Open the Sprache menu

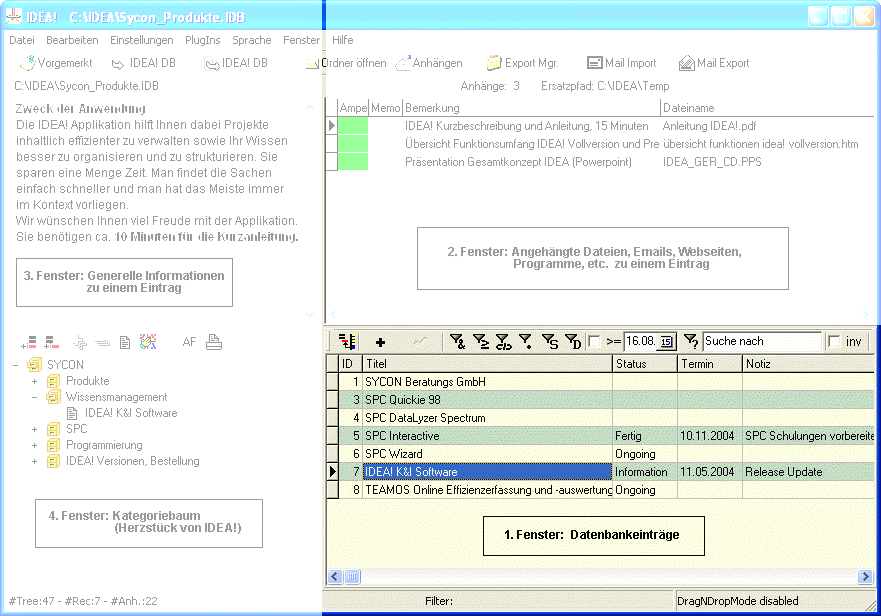(252, 40)
